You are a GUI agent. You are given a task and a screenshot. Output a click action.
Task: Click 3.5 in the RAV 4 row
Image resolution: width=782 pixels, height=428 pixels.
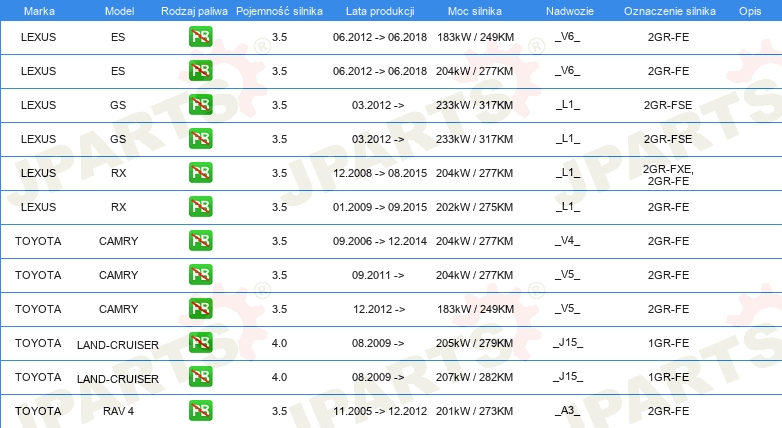(x=279, y=411)
